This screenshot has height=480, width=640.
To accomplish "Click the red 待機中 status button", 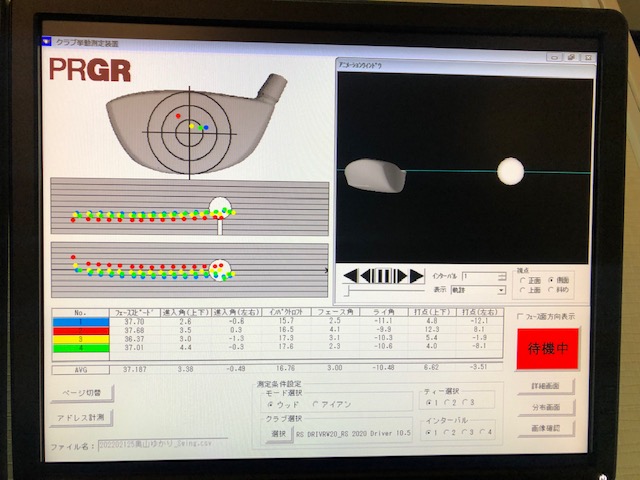I will click(x=547, y=349).
